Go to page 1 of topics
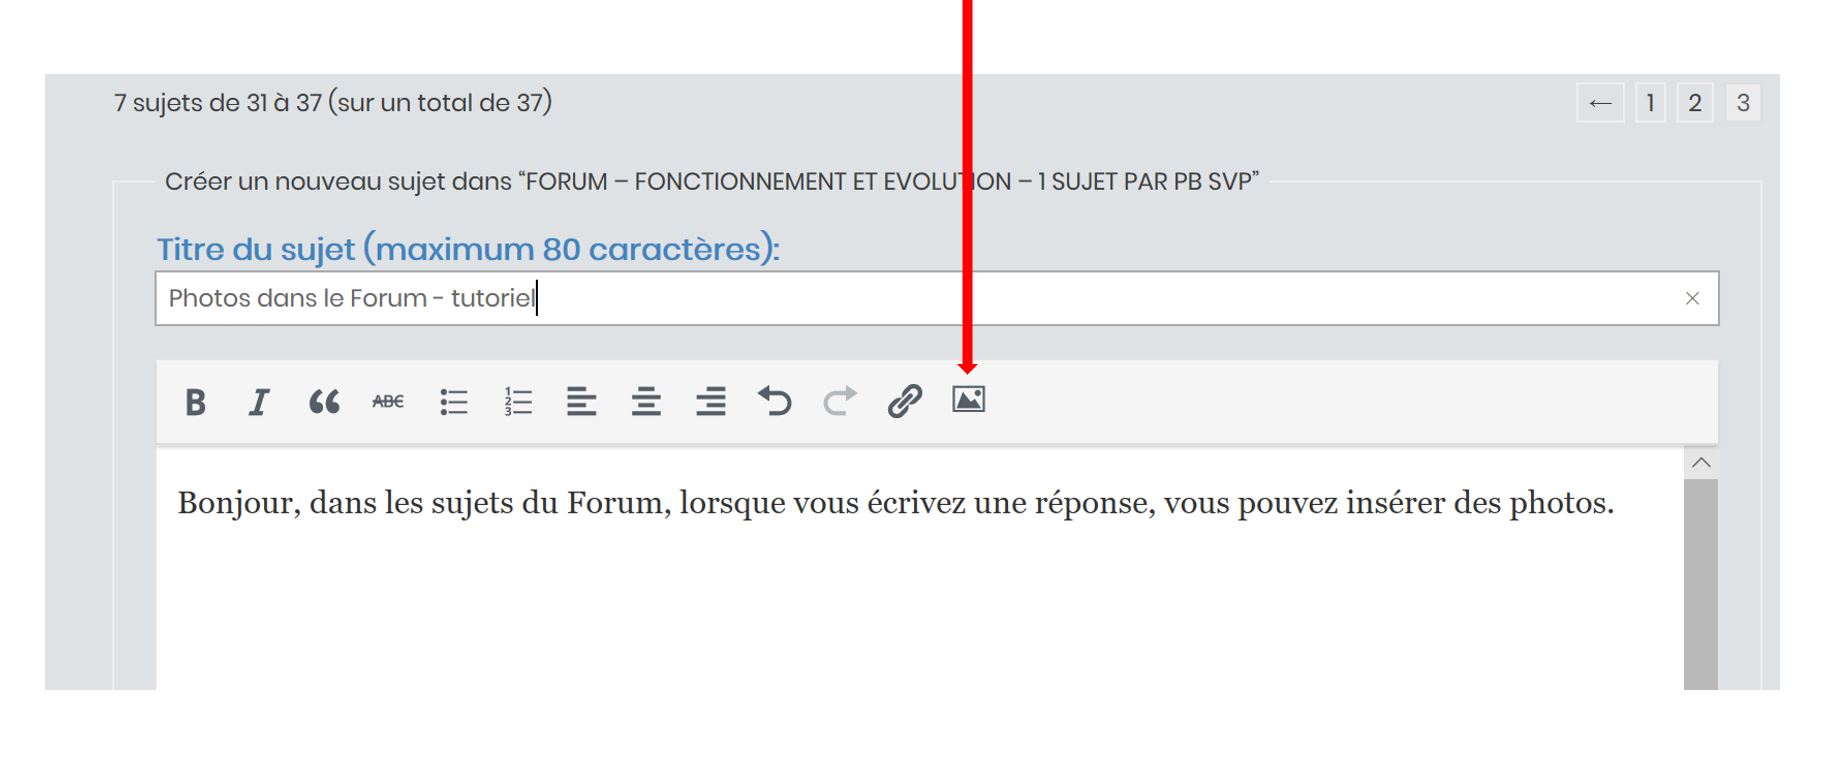Image resolution: width=1842 pixels, height=764 pixels. click(x=1650, y=103)
